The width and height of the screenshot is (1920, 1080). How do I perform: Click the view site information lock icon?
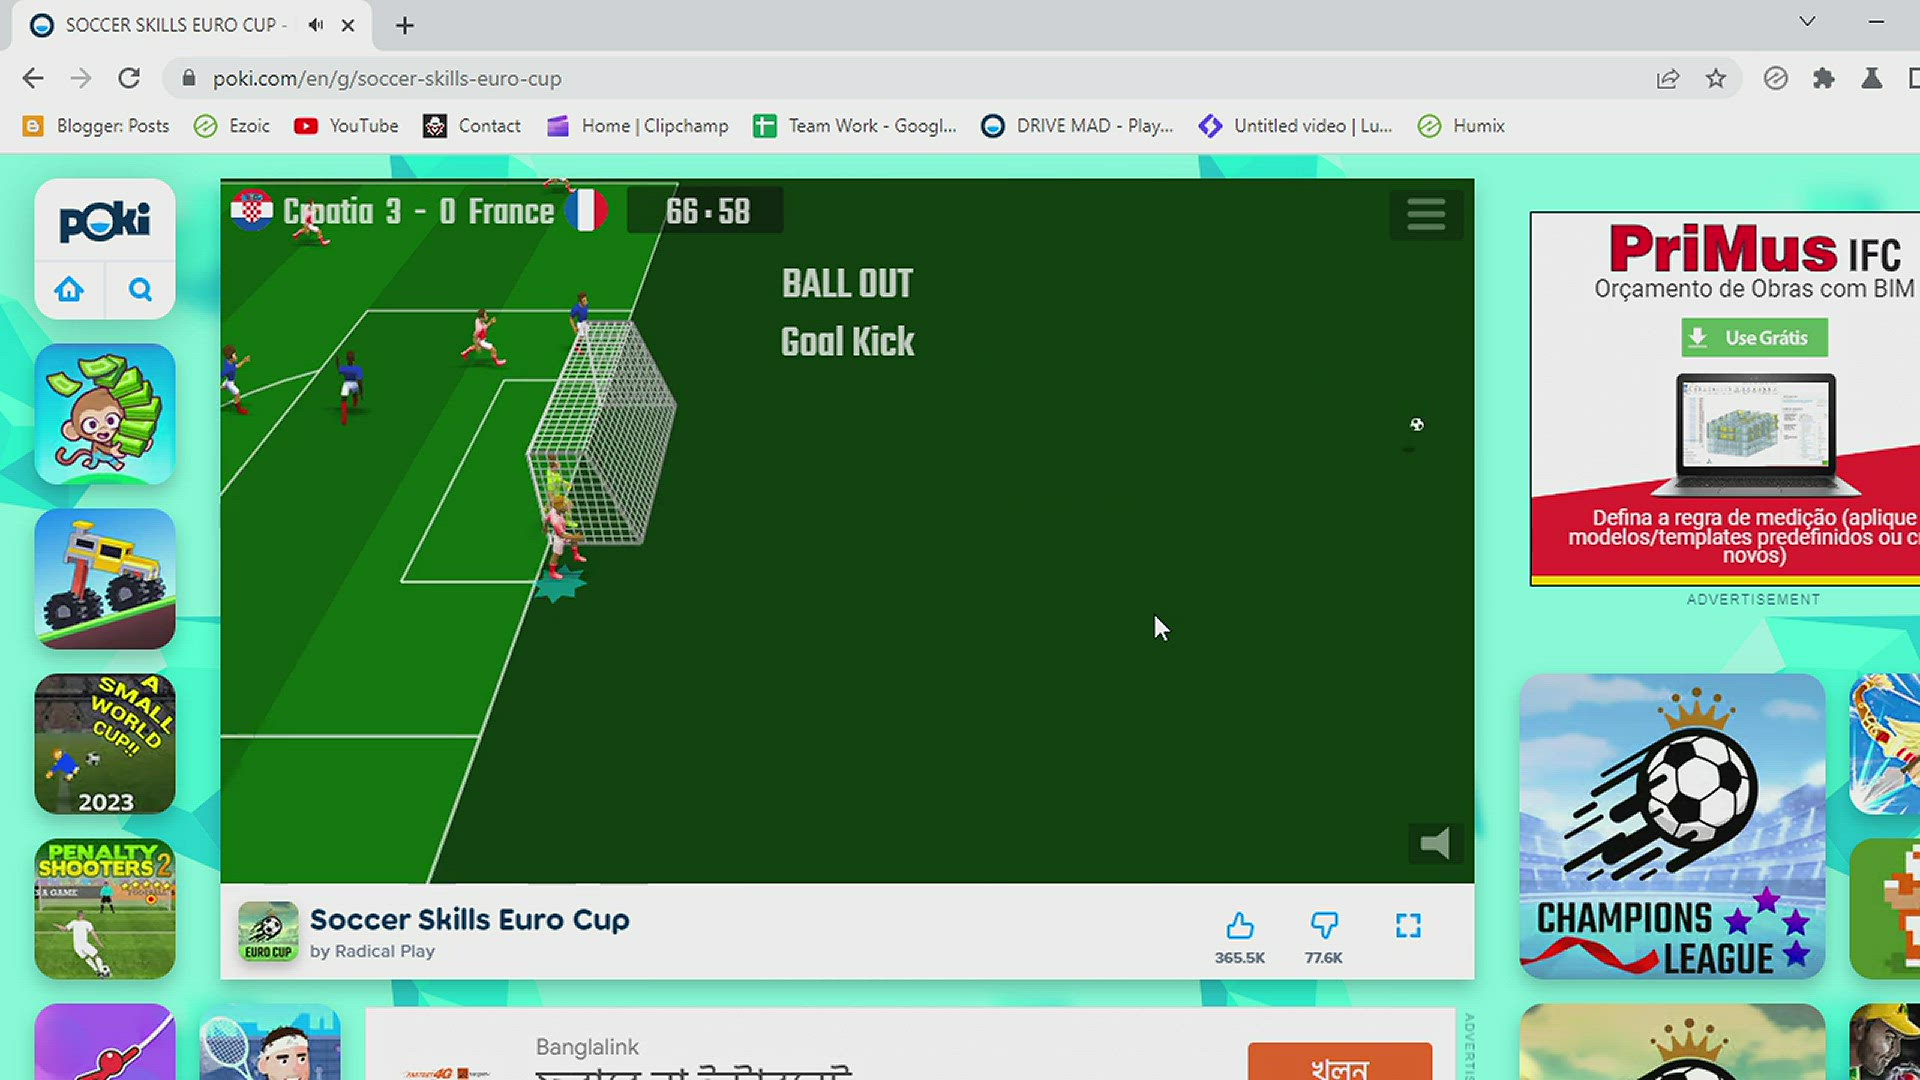[189, 78]
